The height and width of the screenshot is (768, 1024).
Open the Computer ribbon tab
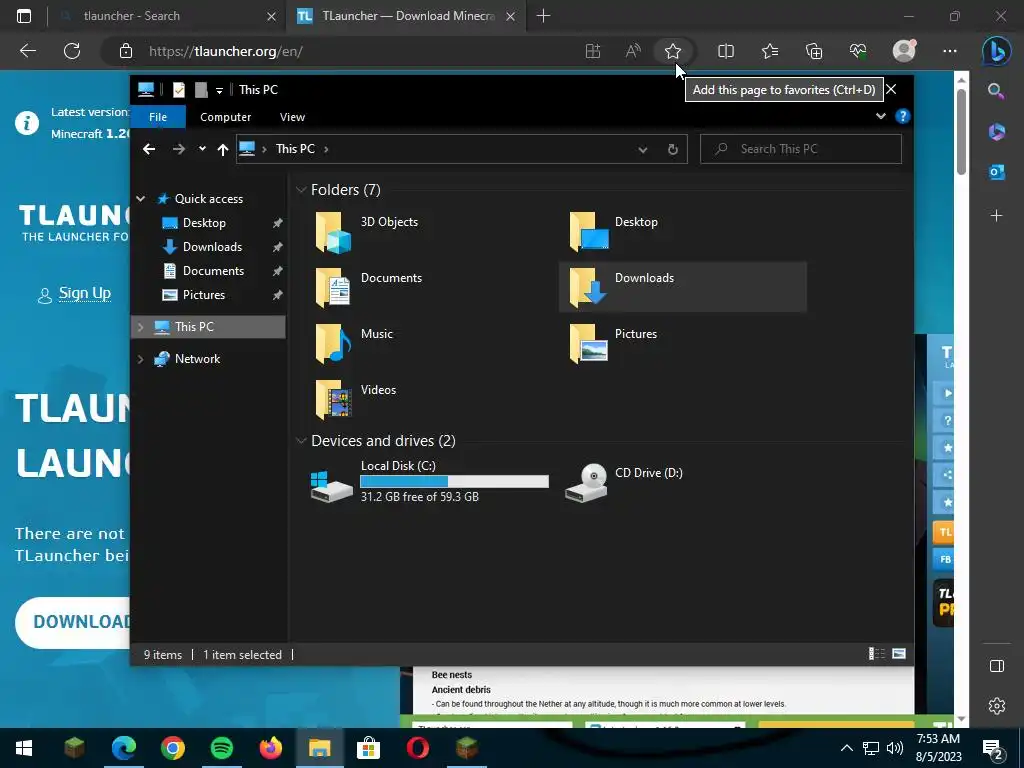(225, 117)
